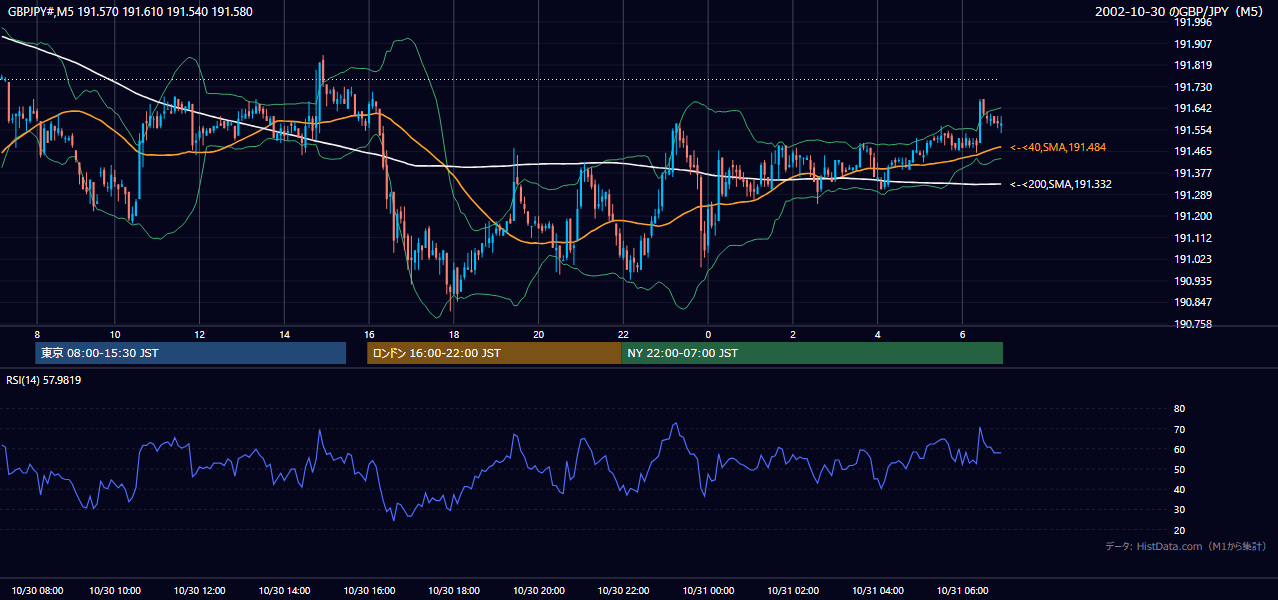Image resolution: width=1278 pixels, height=600 pixels.
Task: Click price axis label 191.023
Action: [1192, 260]
